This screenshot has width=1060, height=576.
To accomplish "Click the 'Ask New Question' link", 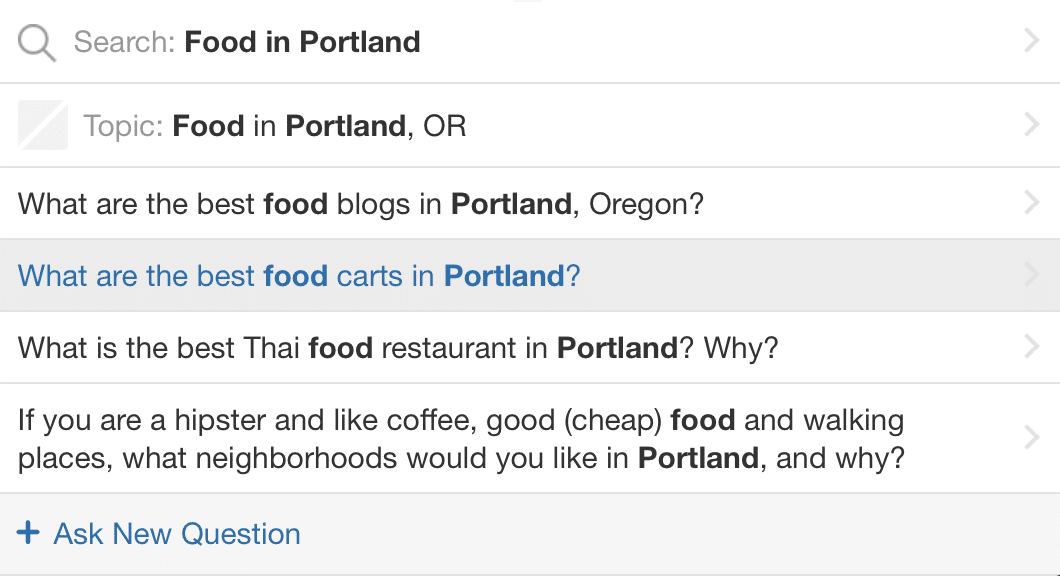I will coord(177,533).
